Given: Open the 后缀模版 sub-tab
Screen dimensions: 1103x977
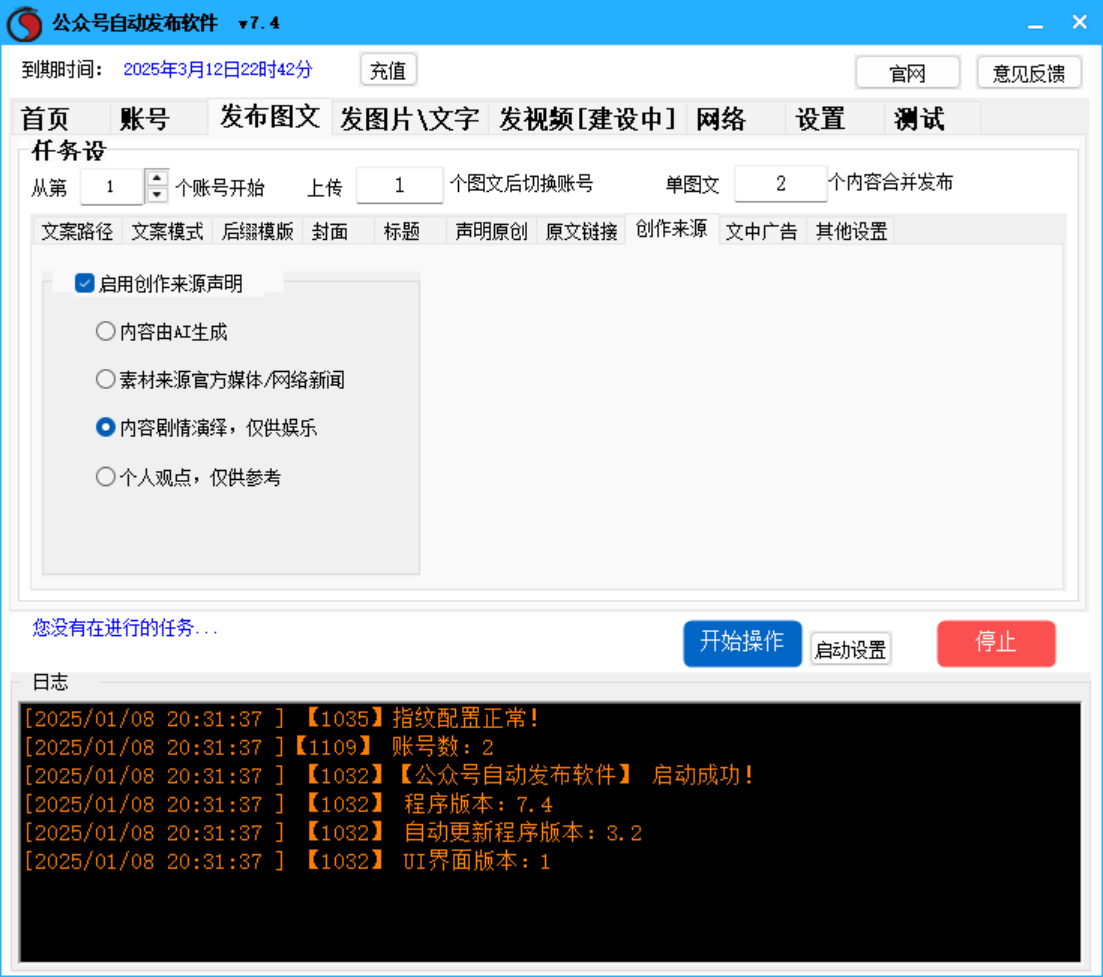Looking at the screenshot, I should click(x=257, y=231).
